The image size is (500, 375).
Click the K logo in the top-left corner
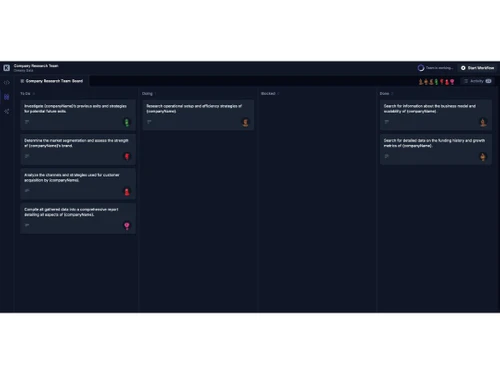point(6,68)
